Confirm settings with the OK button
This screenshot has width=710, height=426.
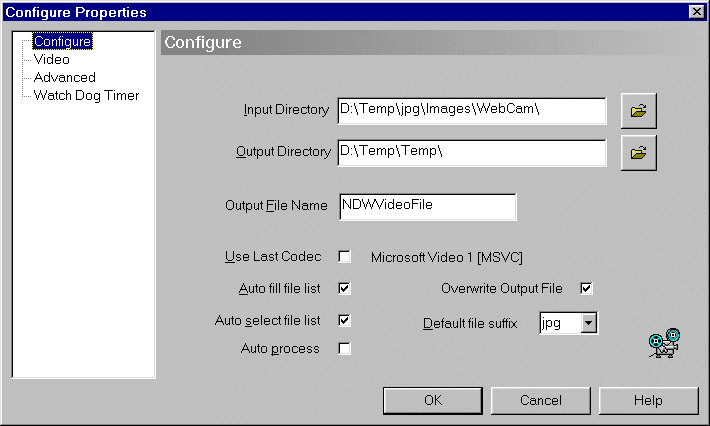[x=433, y=401]
